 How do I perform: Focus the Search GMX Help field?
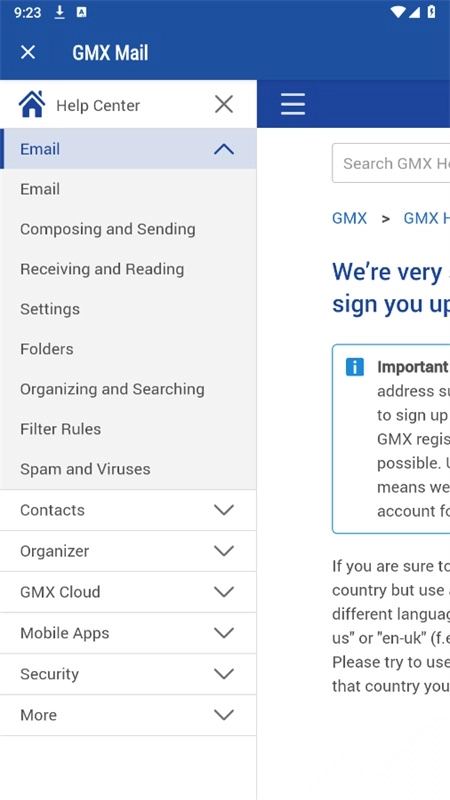391,163
